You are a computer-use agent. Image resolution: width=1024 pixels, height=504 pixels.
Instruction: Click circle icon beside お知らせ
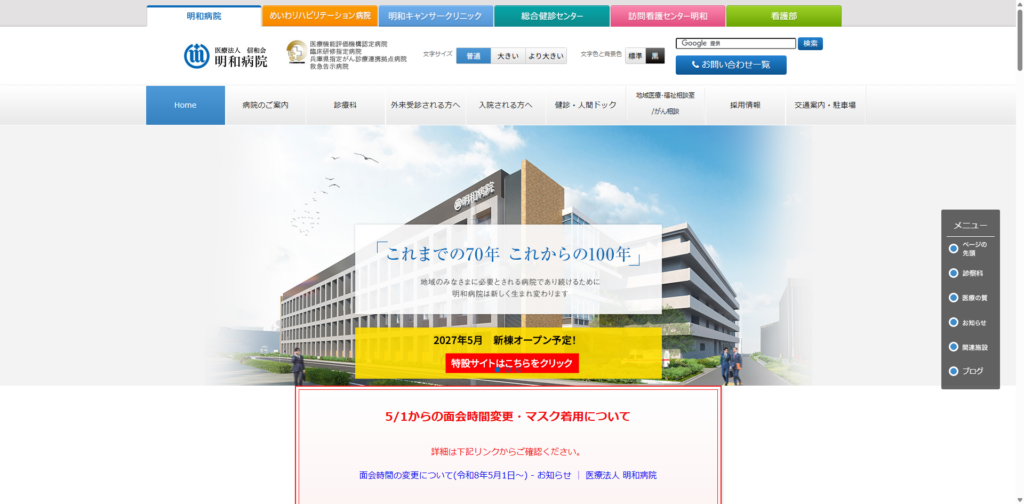click(x=953, y=323)
